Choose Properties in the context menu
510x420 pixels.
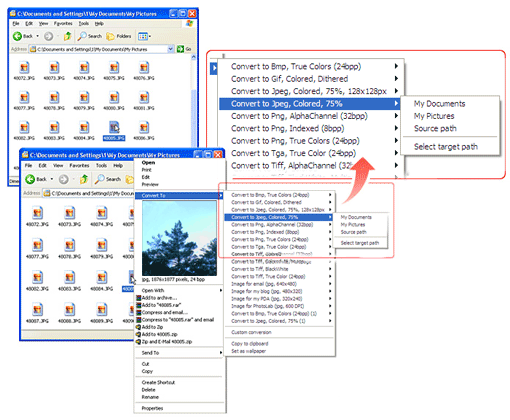[x=152, y=408]
